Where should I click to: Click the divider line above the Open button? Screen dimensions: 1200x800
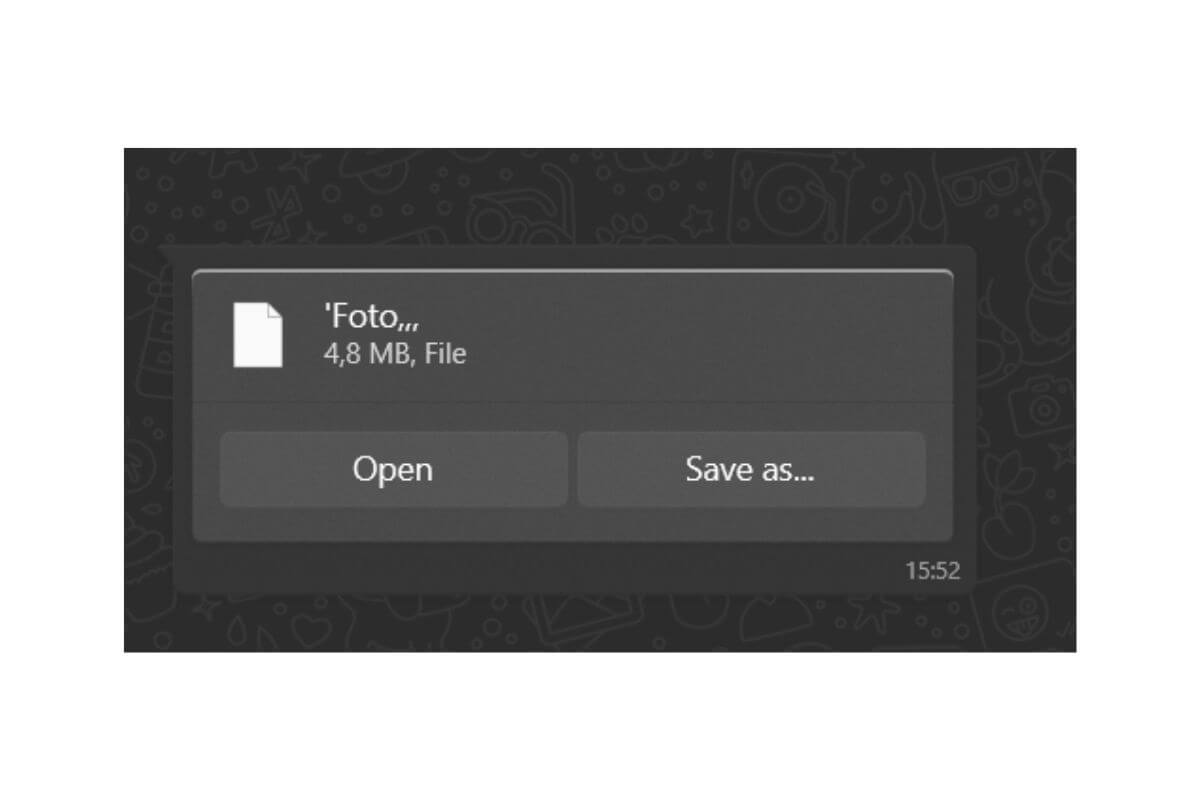tap(572, 402)
